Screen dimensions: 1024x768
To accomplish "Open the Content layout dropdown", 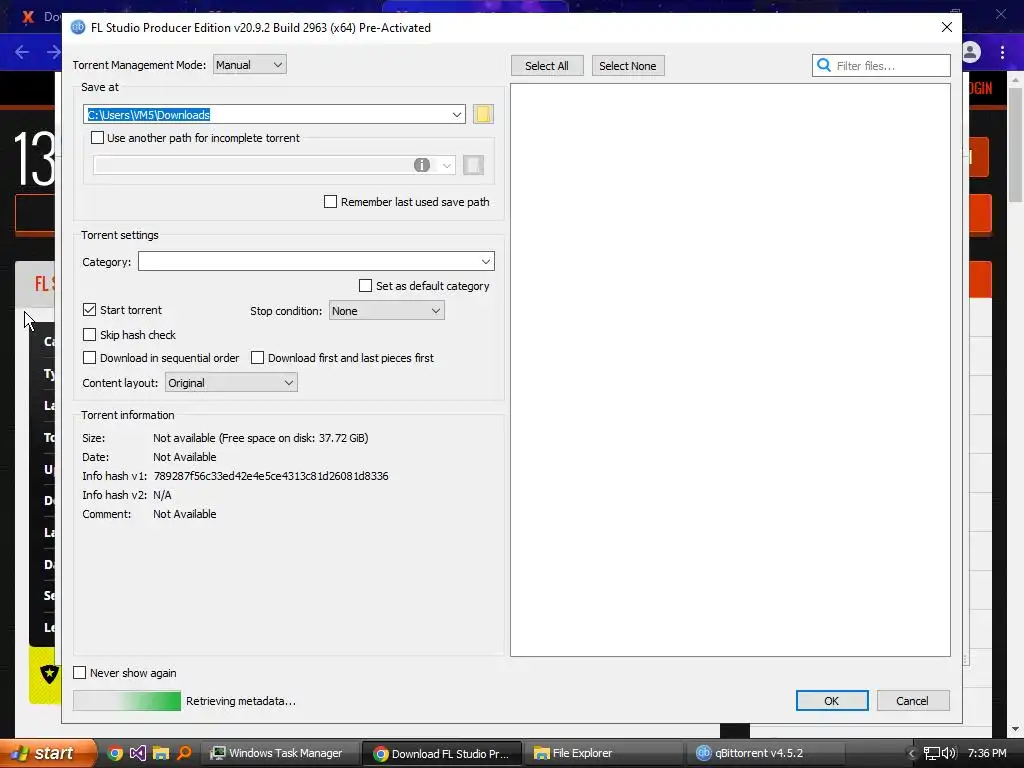I will pos(231,383).
